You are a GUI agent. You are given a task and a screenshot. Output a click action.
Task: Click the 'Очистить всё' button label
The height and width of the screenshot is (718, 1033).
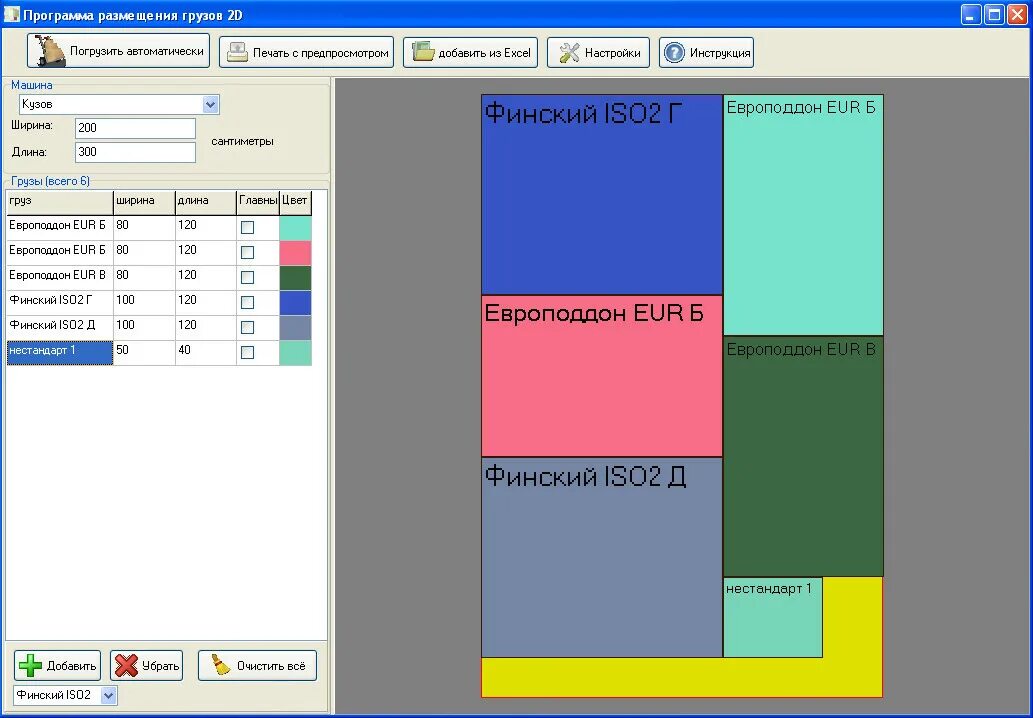[x=271, y=666]
